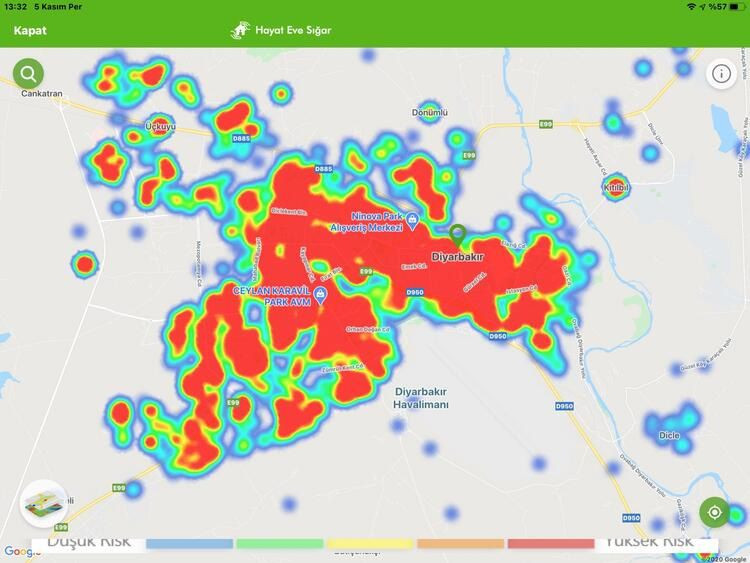Screen dimensions: 750x563
Task: Click the red high-risk legend swatch
Action: click(550, 544)
